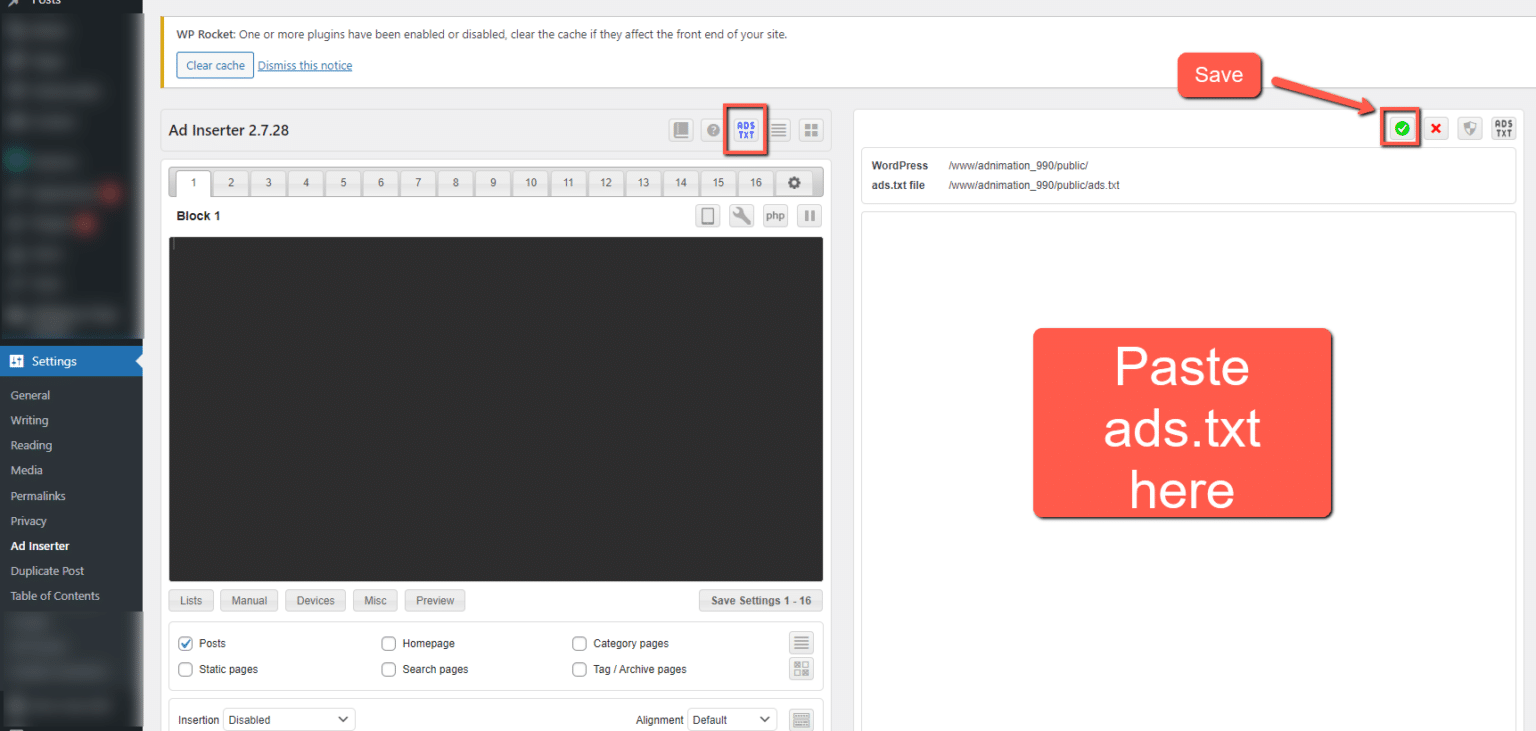Screen dimensions: 1536x731
Task: Open the tab settings gear next to tab 16
Action: pyautogui.click(x=793, y=182)
